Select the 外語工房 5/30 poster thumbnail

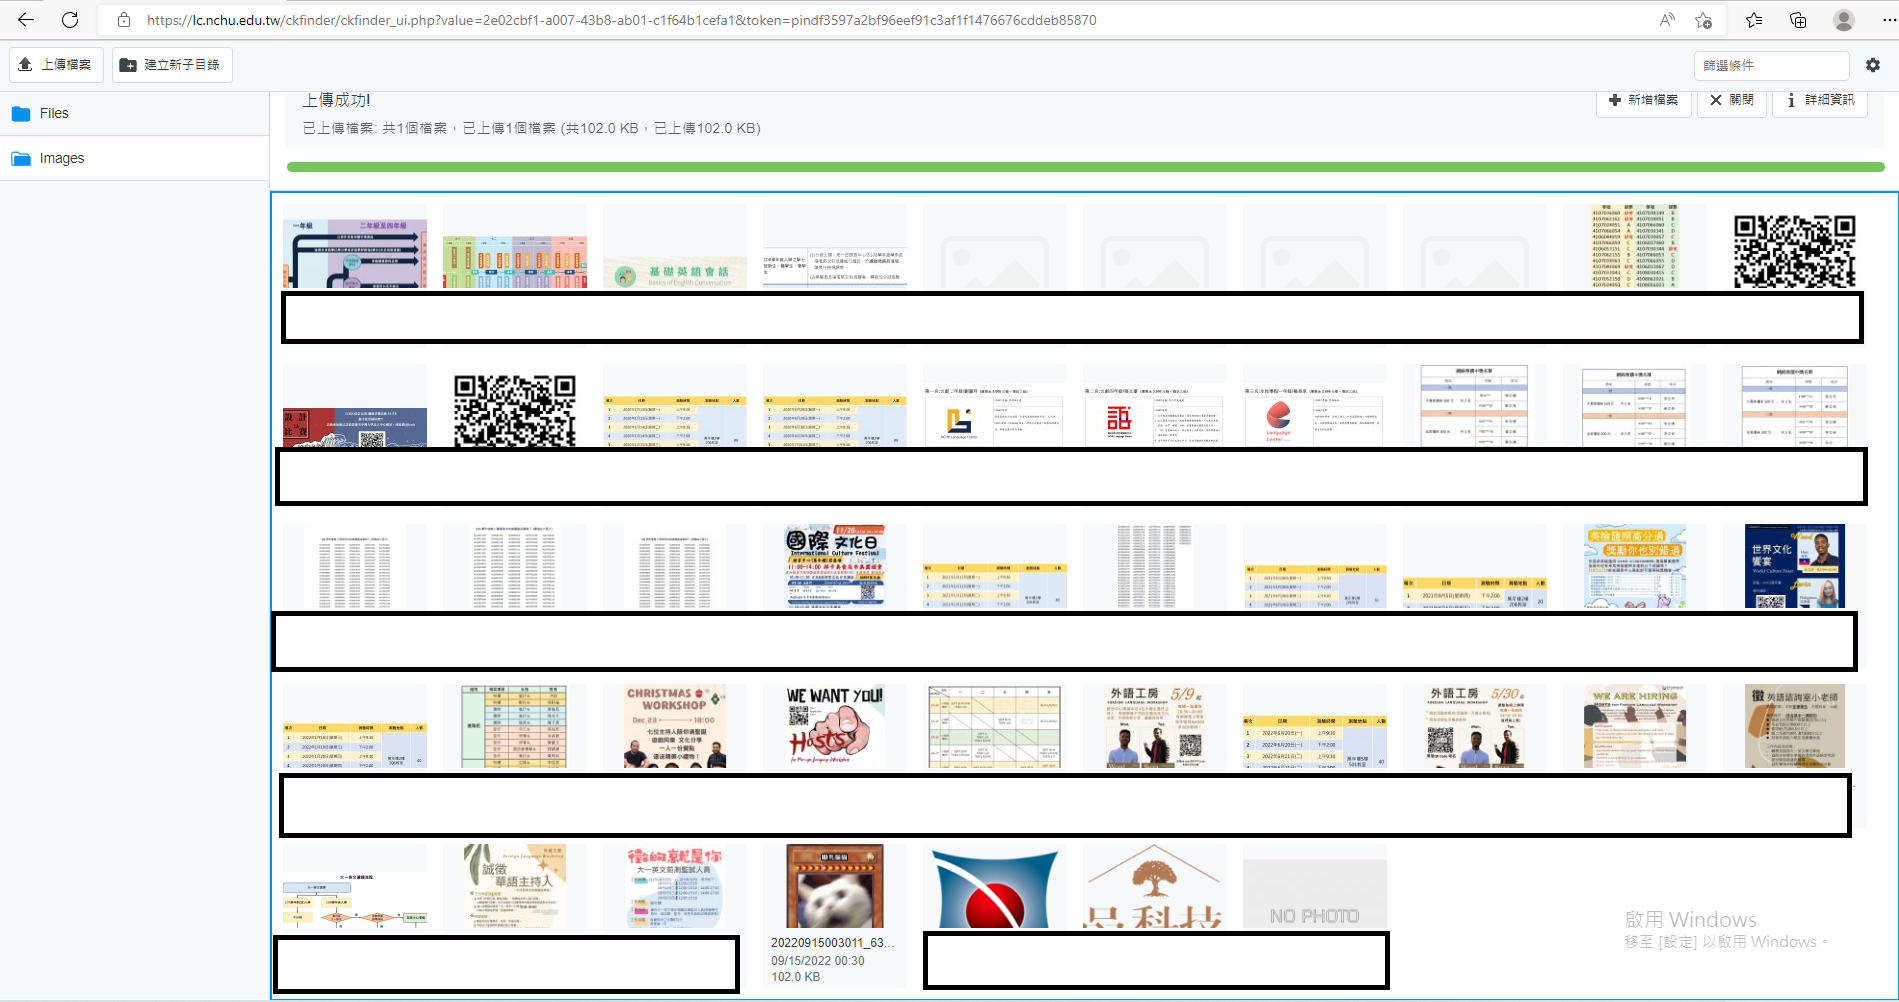coord(1475,726)
